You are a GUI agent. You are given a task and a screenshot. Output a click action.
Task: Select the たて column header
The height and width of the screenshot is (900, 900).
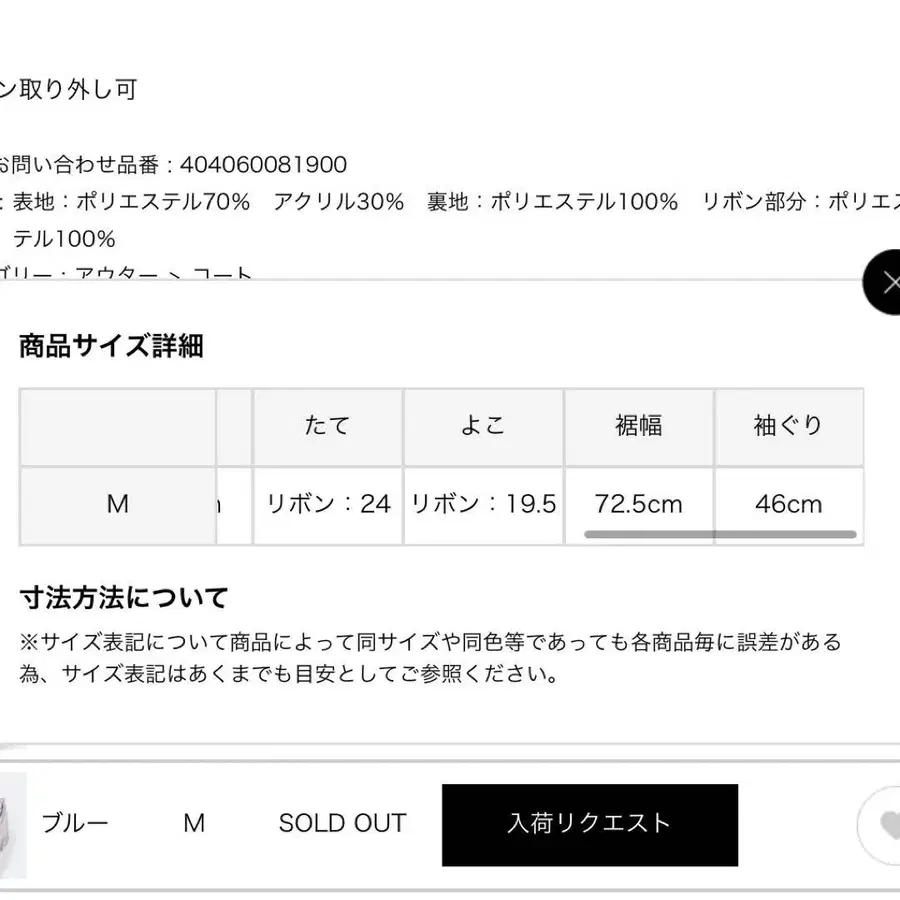coord(327,426)
